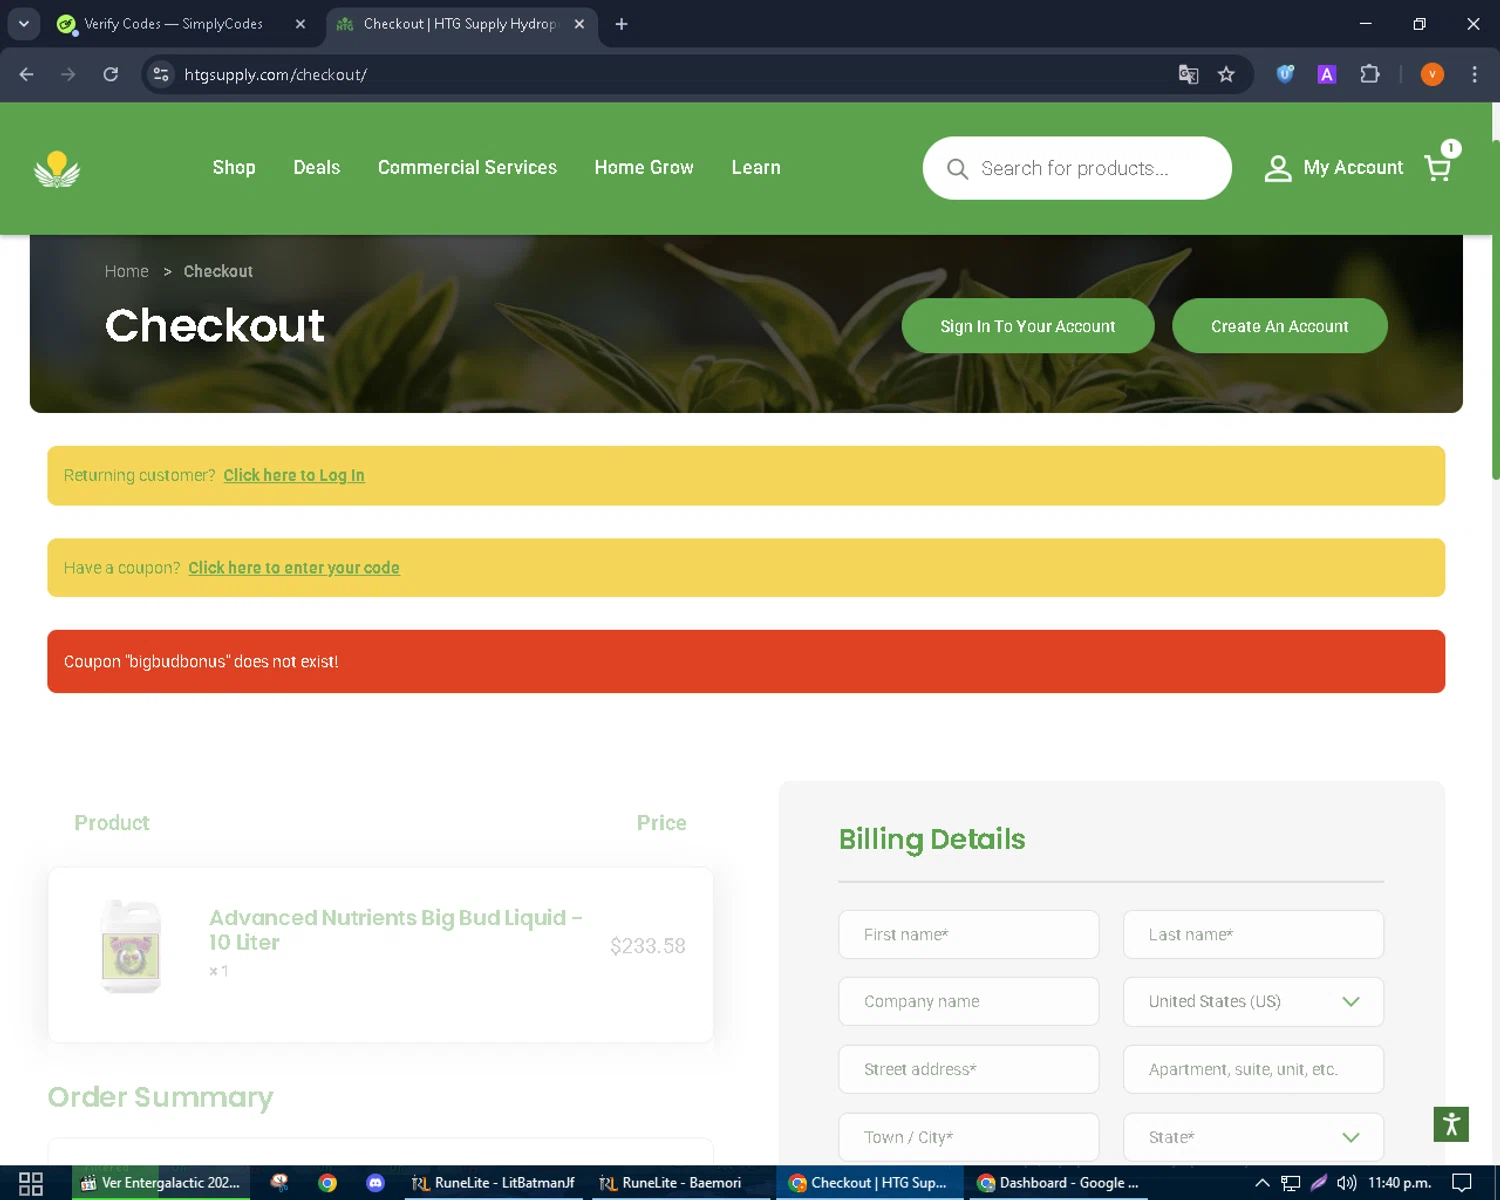Click the First name field
This screenshot has height=1200, width=1500.
(x=968, y=935)
